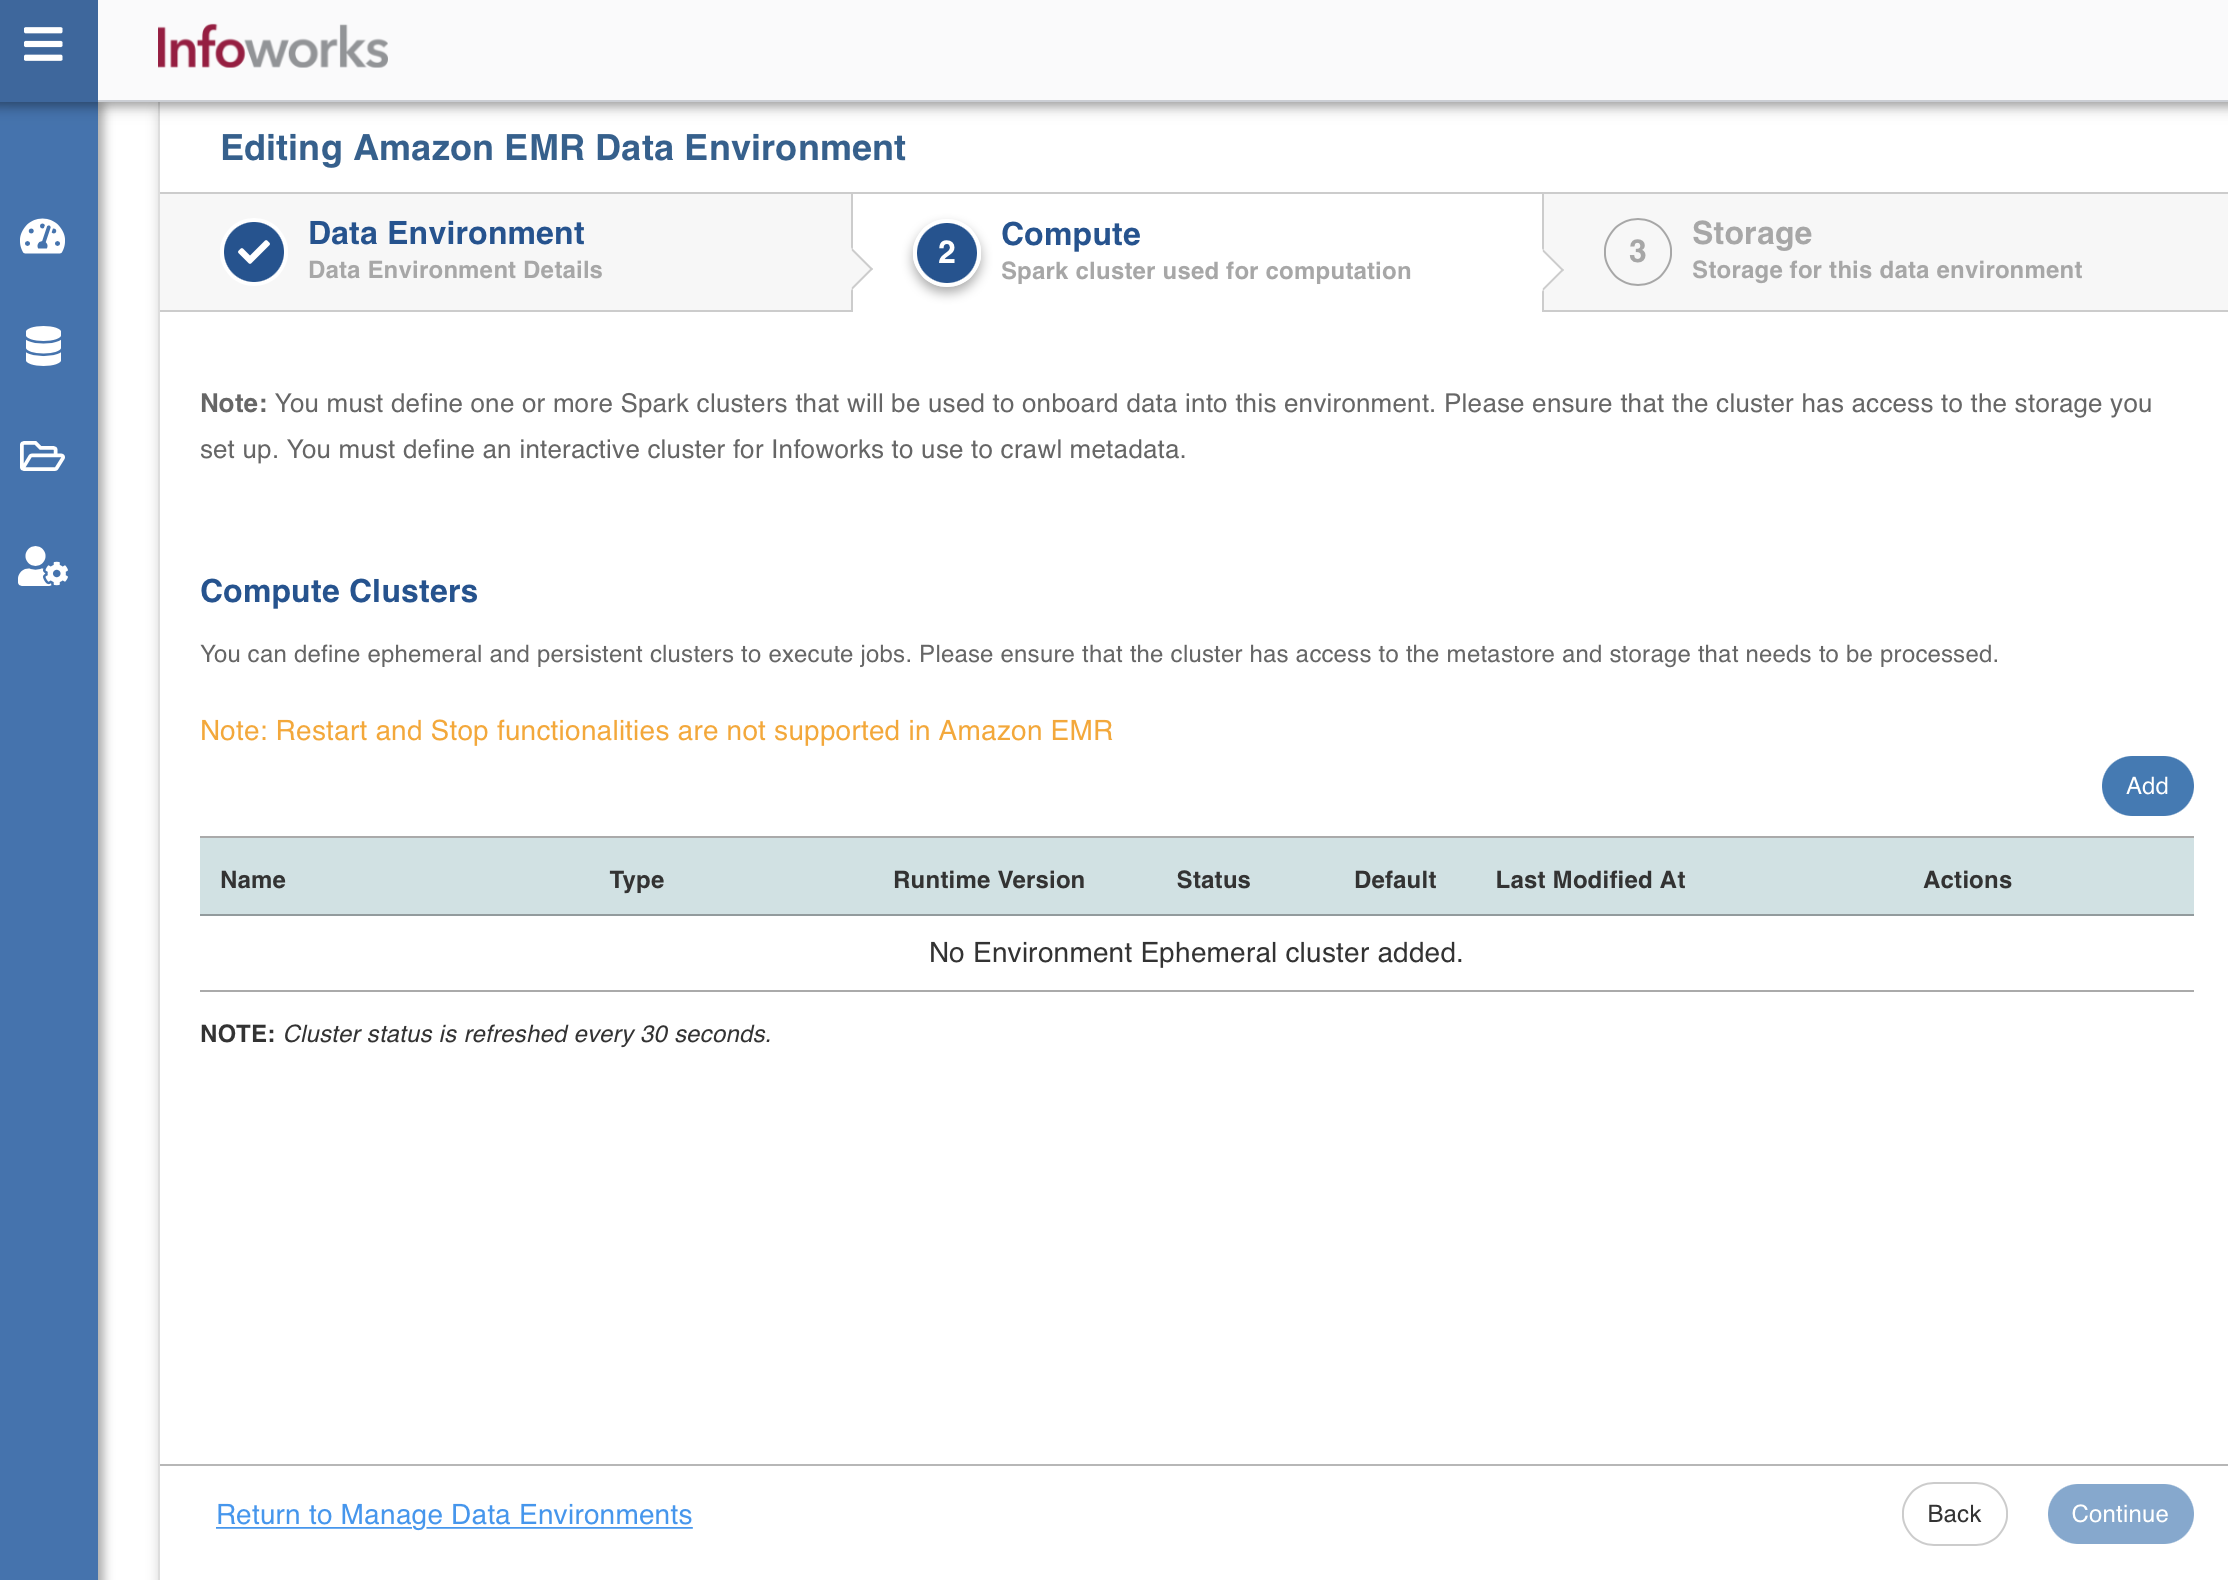Open the hamburger menu
The height and width of the screenshot is (1580, 2228).
[43, 45]
